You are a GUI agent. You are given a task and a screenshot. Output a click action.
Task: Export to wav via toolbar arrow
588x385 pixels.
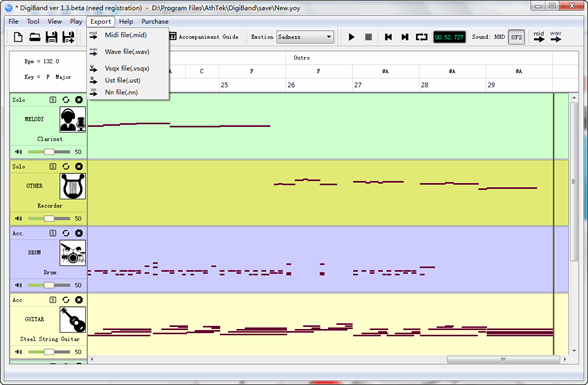click(556, 37)
